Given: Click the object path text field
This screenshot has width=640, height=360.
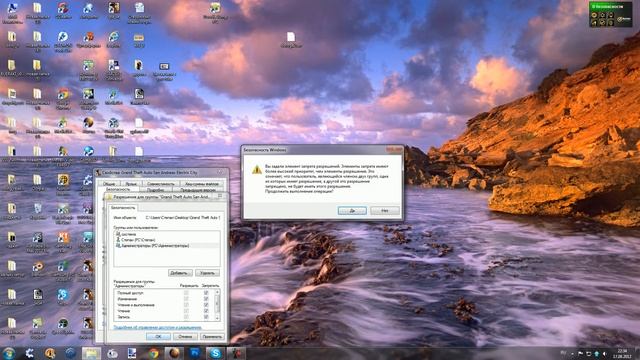Looking at the screenshot, I should 183,218.
